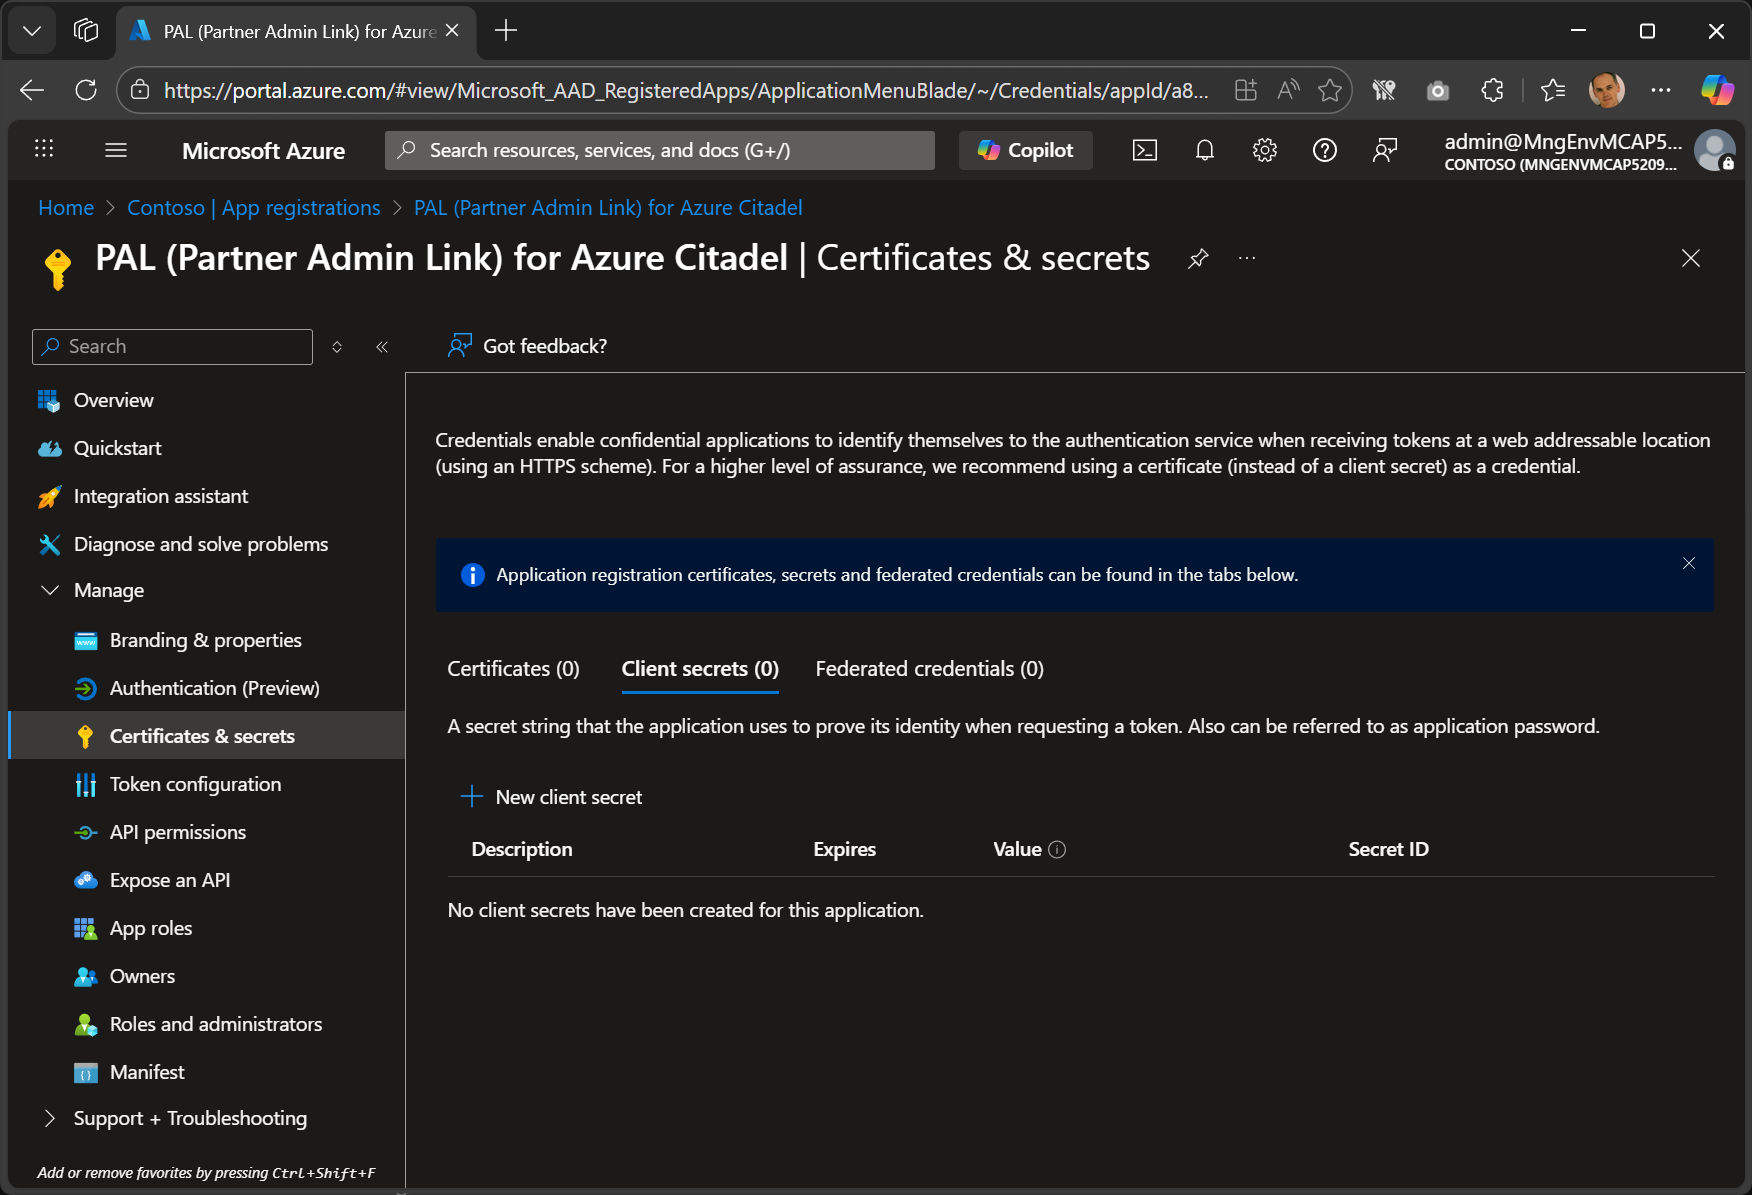Pin the Certificates & secrets blade
Viewport: 1752px width, 1195px height.
point(1197,258)
